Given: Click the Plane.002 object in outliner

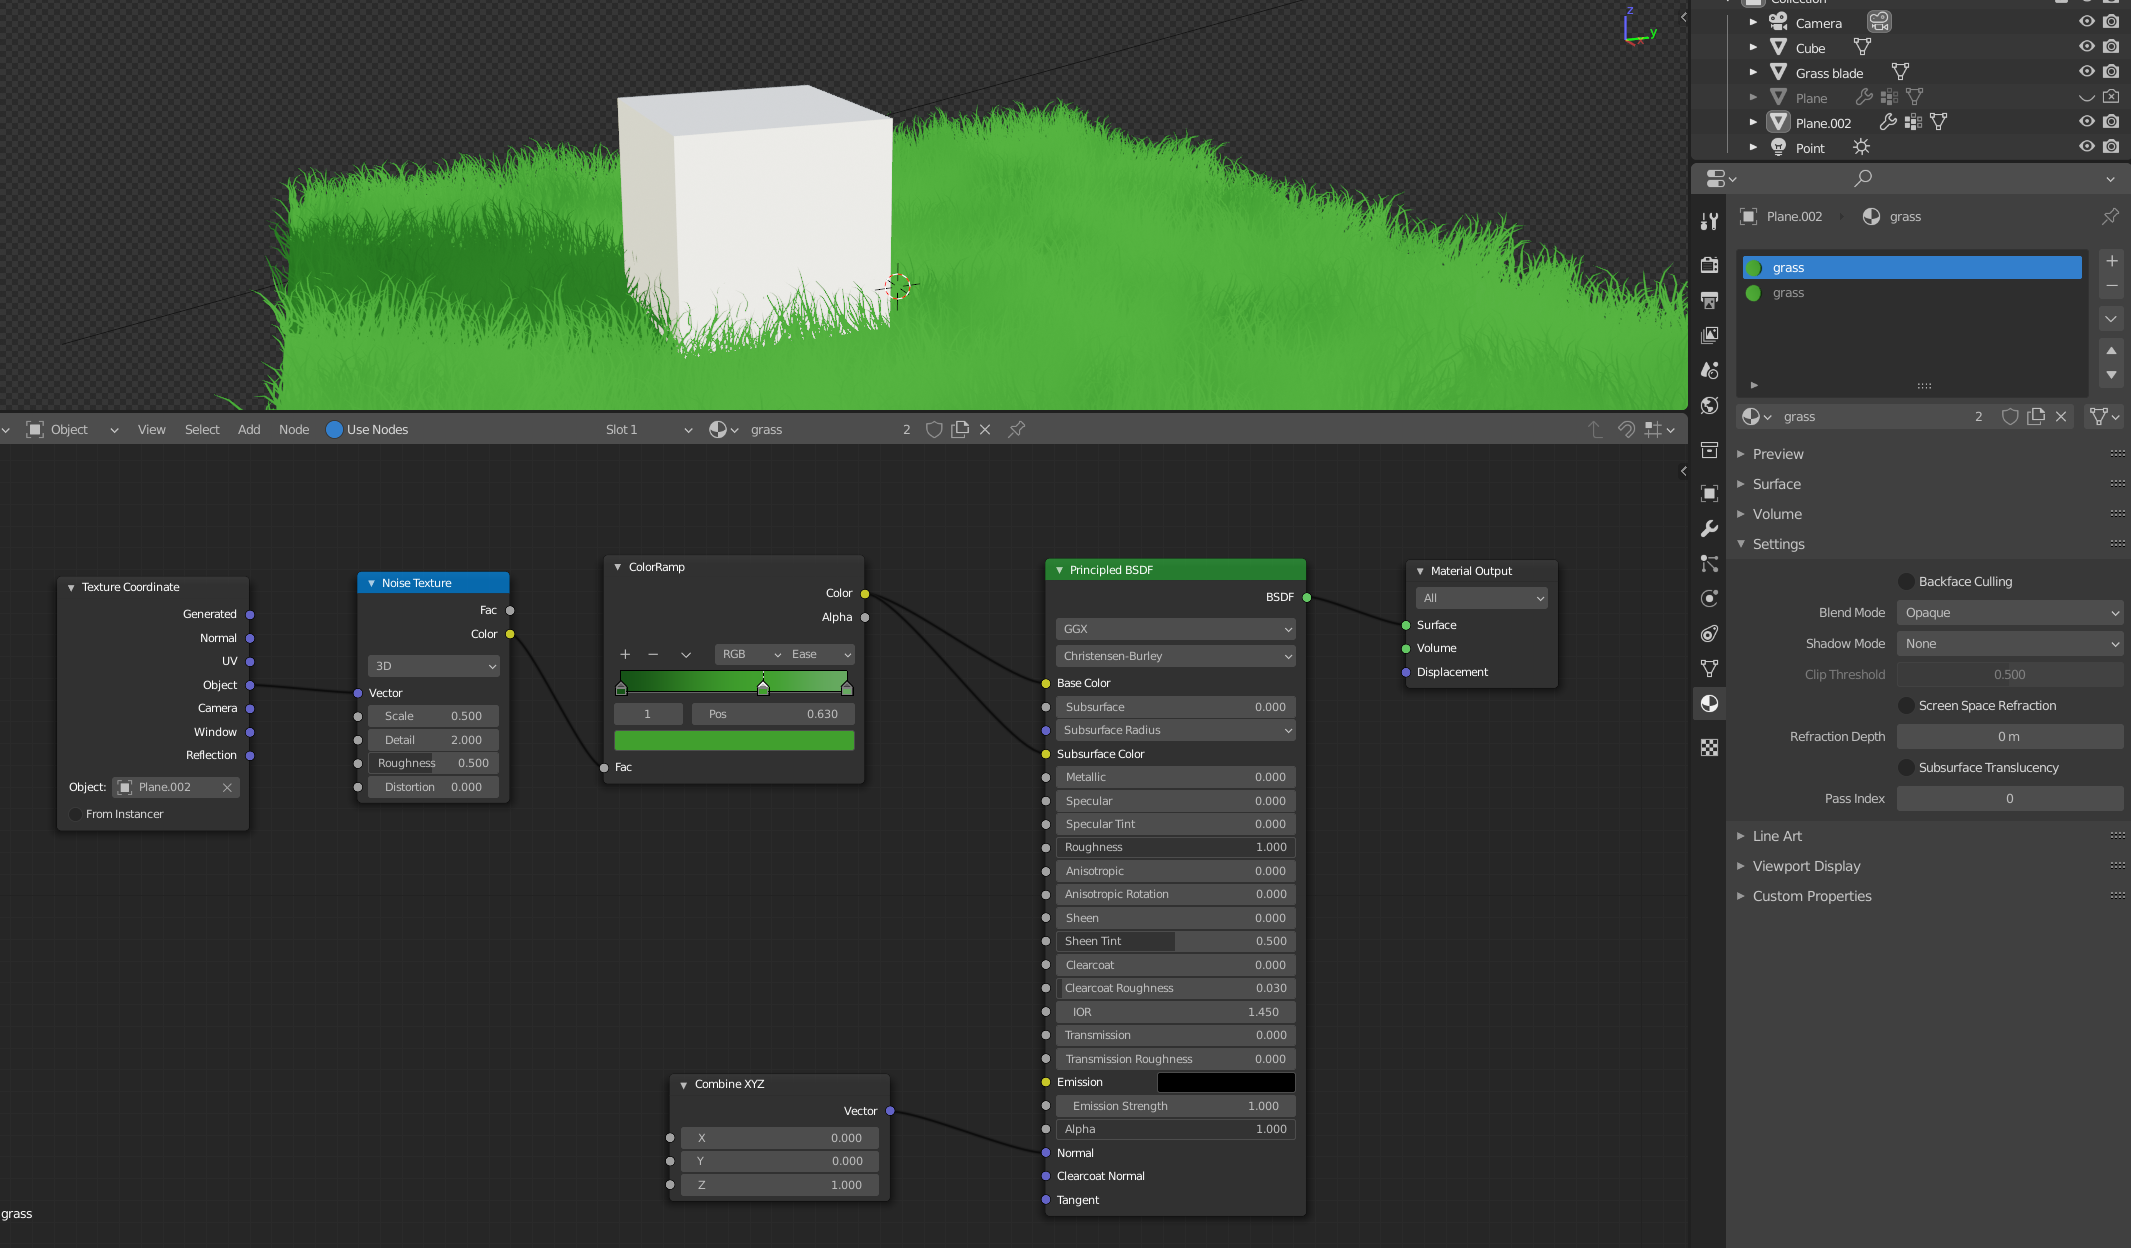Looking at the screenshot, I should (x=1823, y=123).
